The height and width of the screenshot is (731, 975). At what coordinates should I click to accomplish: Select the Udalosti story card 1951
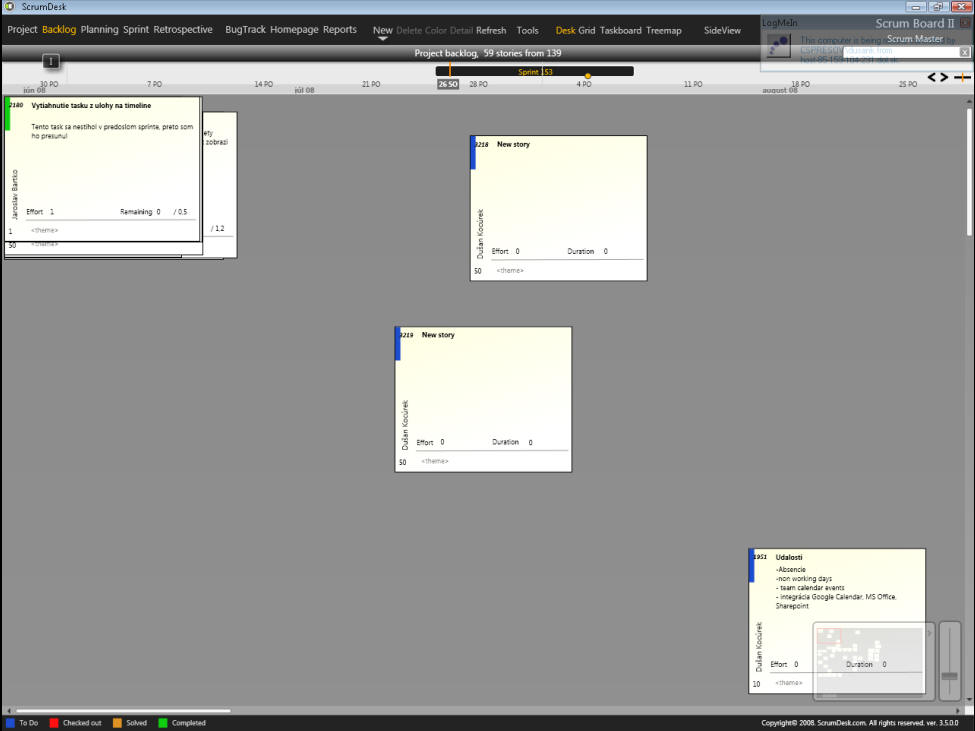click(837, 621)
